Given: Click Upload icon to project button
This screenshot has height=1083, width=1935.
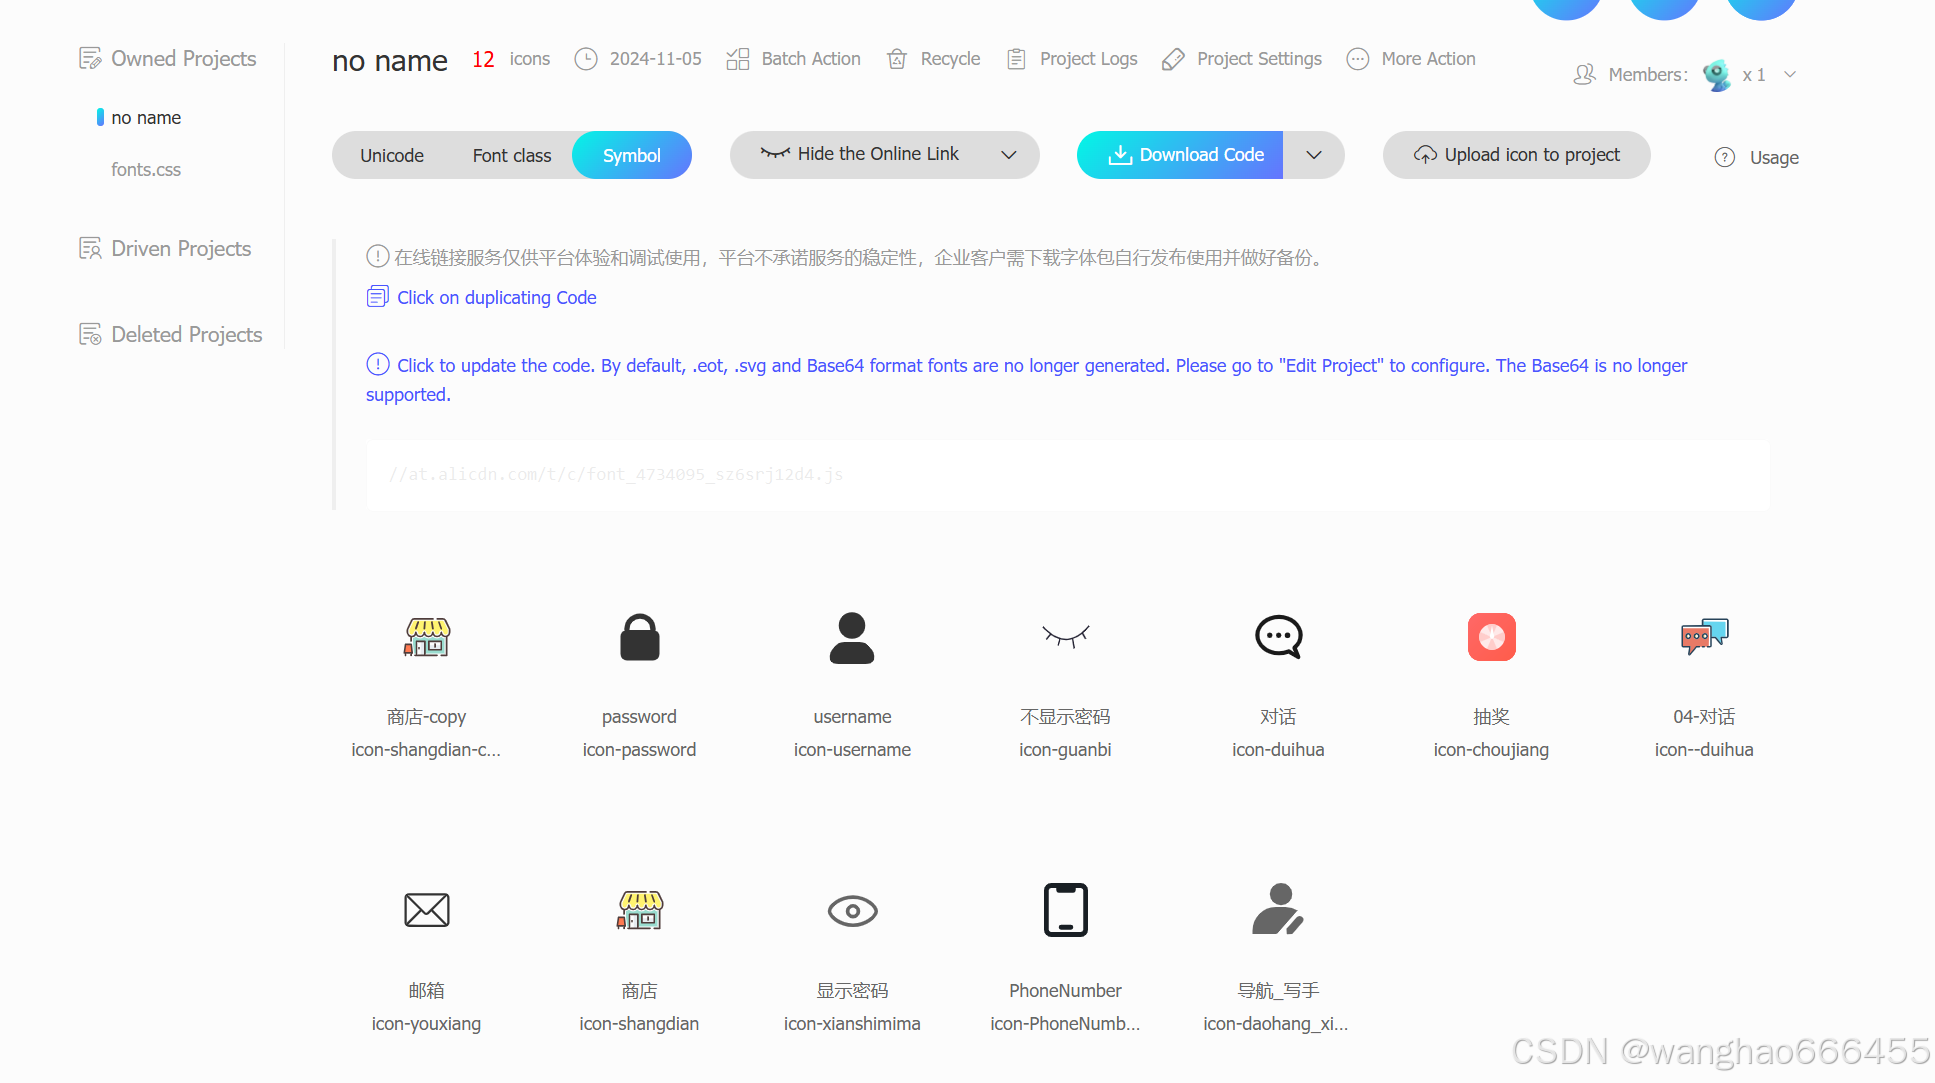Looking at the screenshot, I should (x=1516, y=155).
